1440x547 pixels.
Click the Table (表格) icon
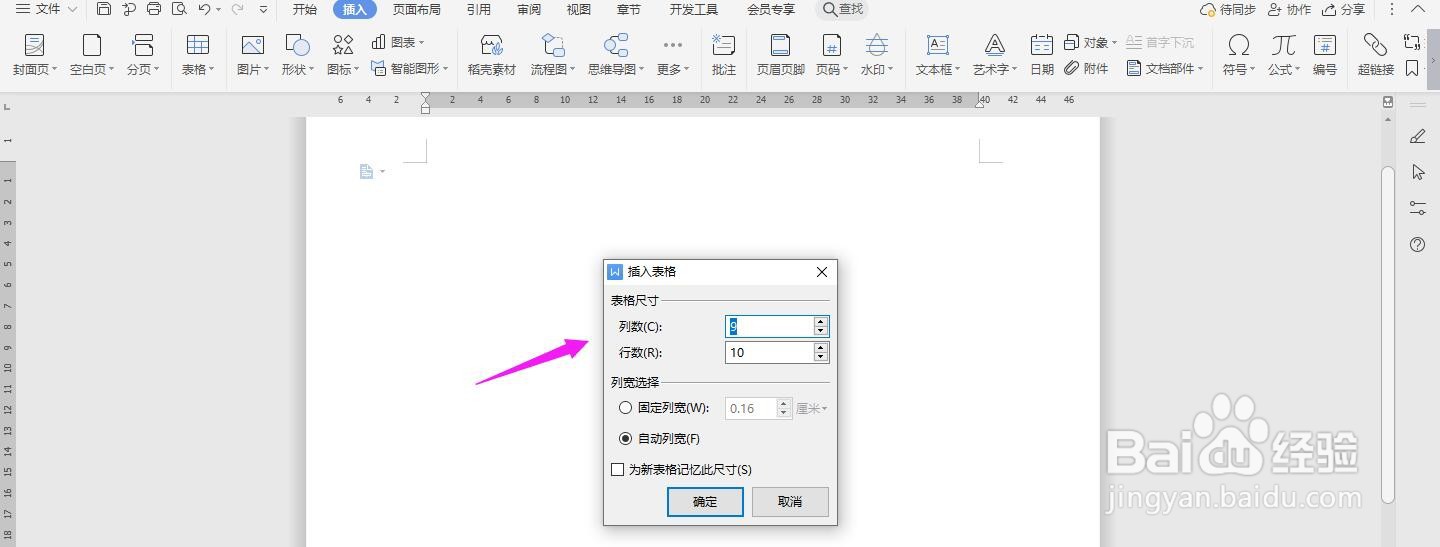tap(198, 45)
